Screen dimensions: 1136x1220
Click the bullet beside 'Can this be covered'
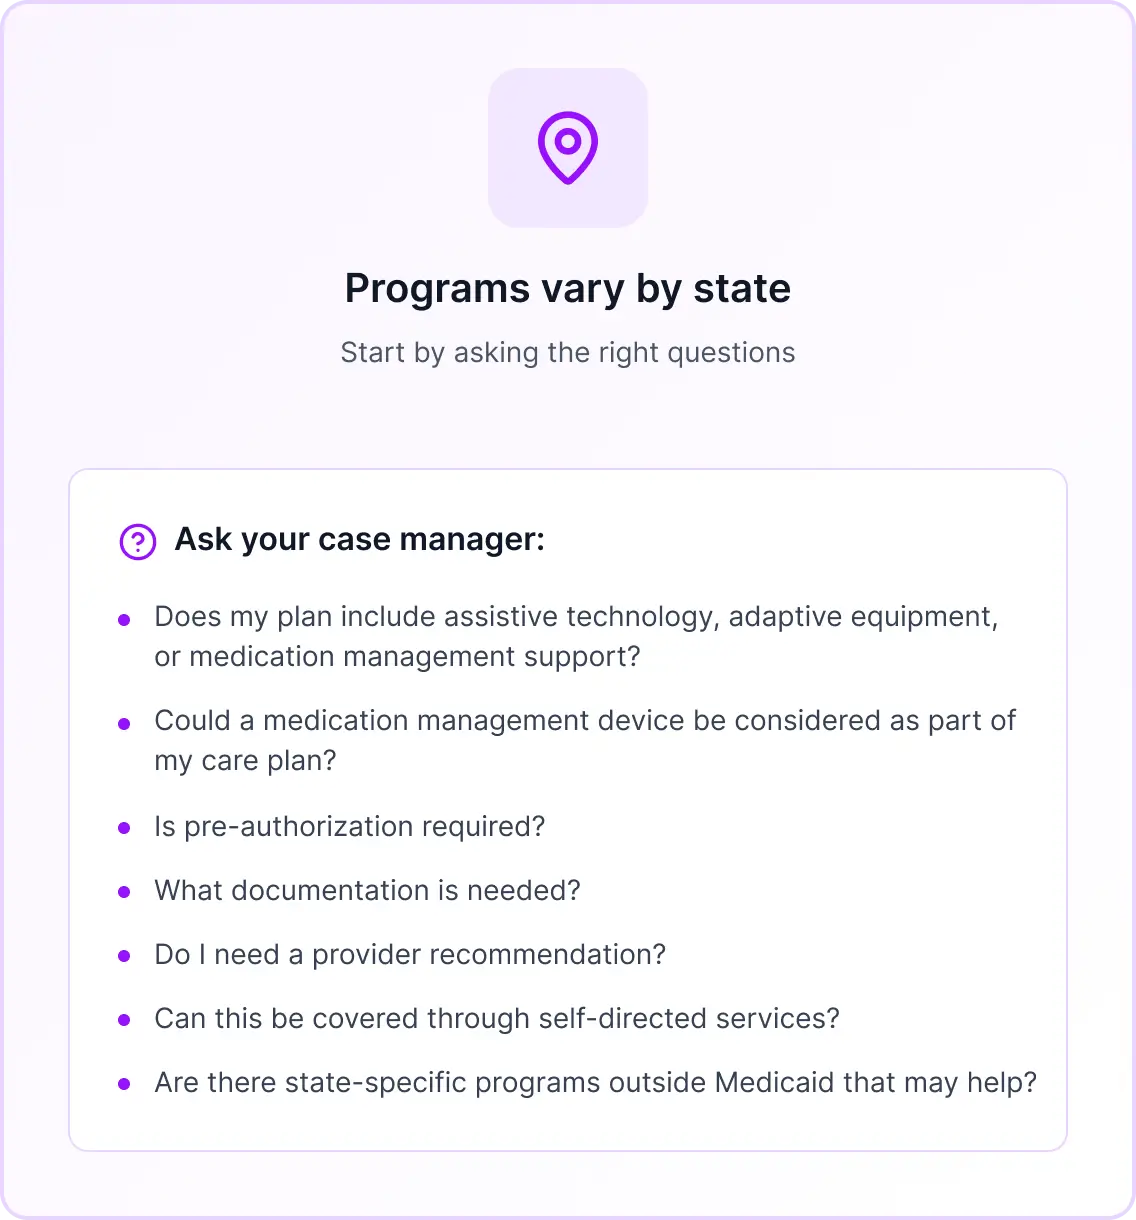tap(124, 1020)
